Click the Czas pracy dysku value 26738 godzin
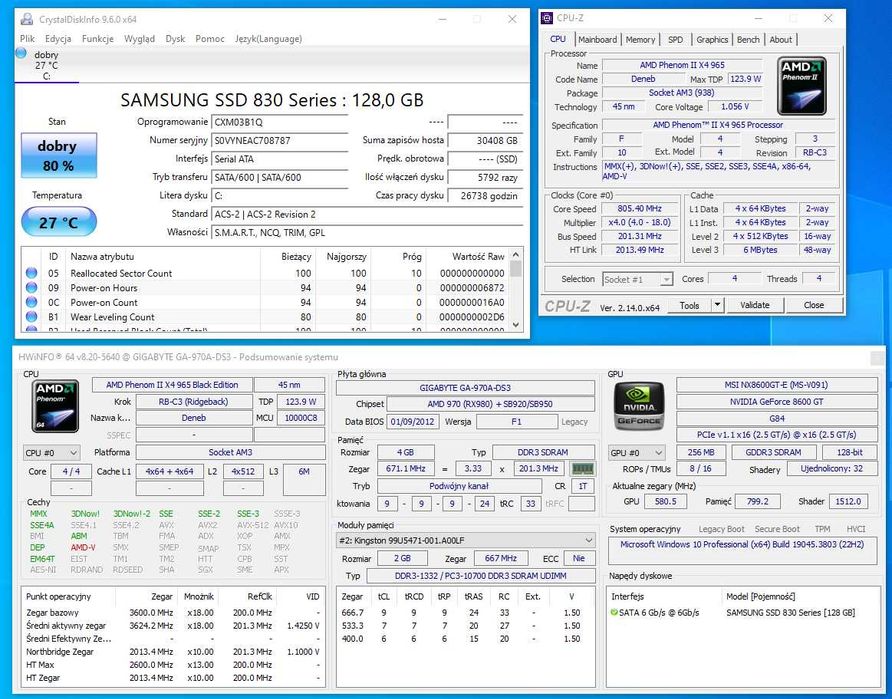This screenshot has width=892, height=699. click(485, 196)
